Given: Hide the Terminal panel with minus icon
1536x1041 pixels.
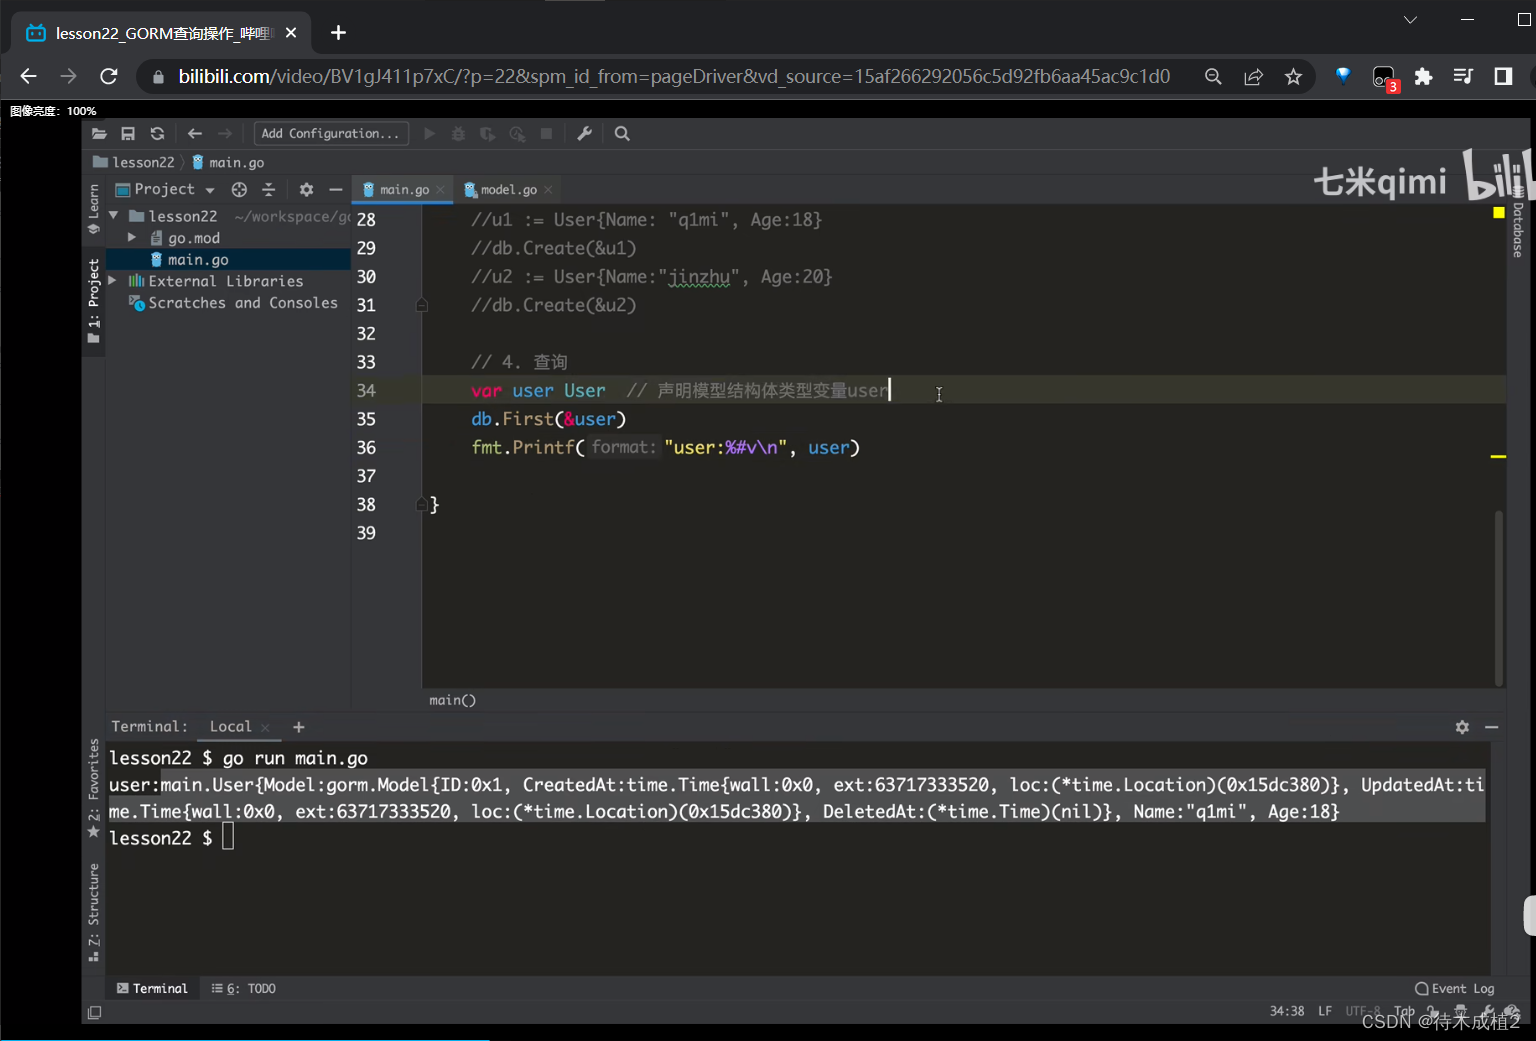Looking at the screenshot, I should (x=1491, y=727).
